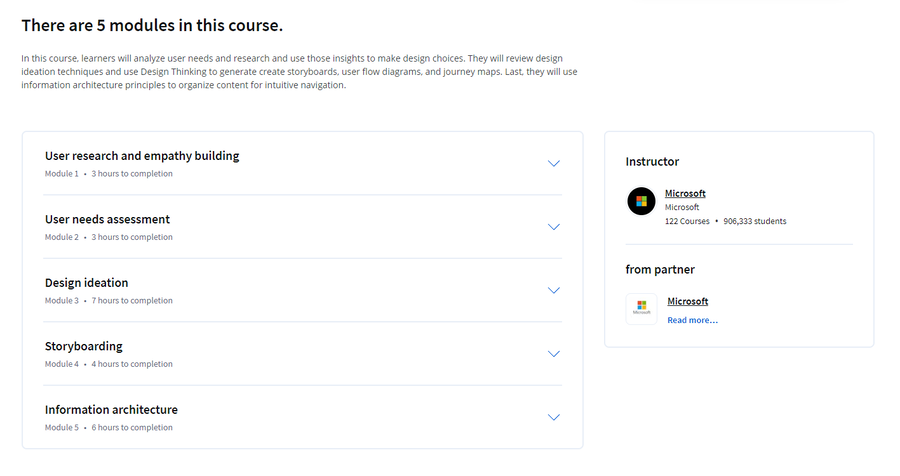
Task: Expand the Design ideation chevron
Action: [x=553, y=291]
